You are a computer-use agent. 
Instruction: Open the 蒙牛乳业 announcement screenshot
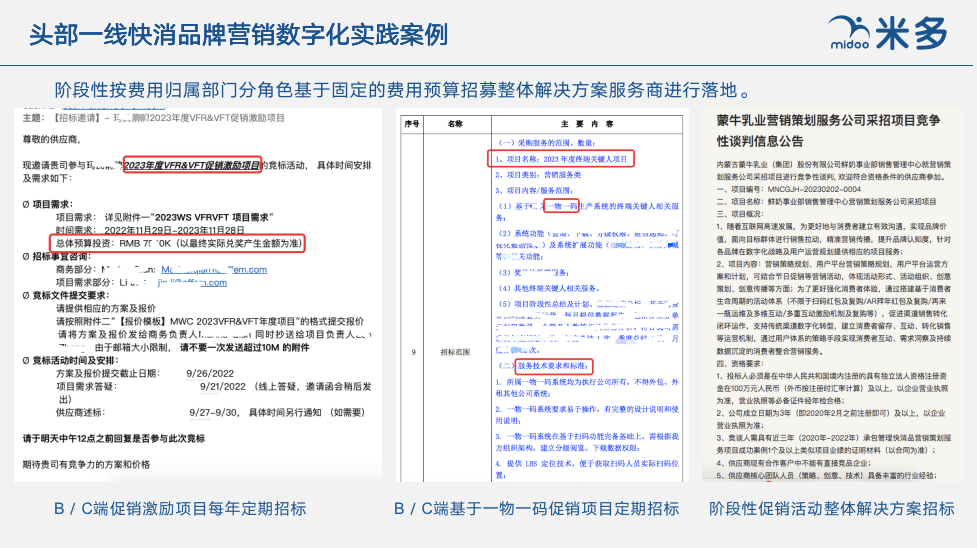click(x=833, y=294)
